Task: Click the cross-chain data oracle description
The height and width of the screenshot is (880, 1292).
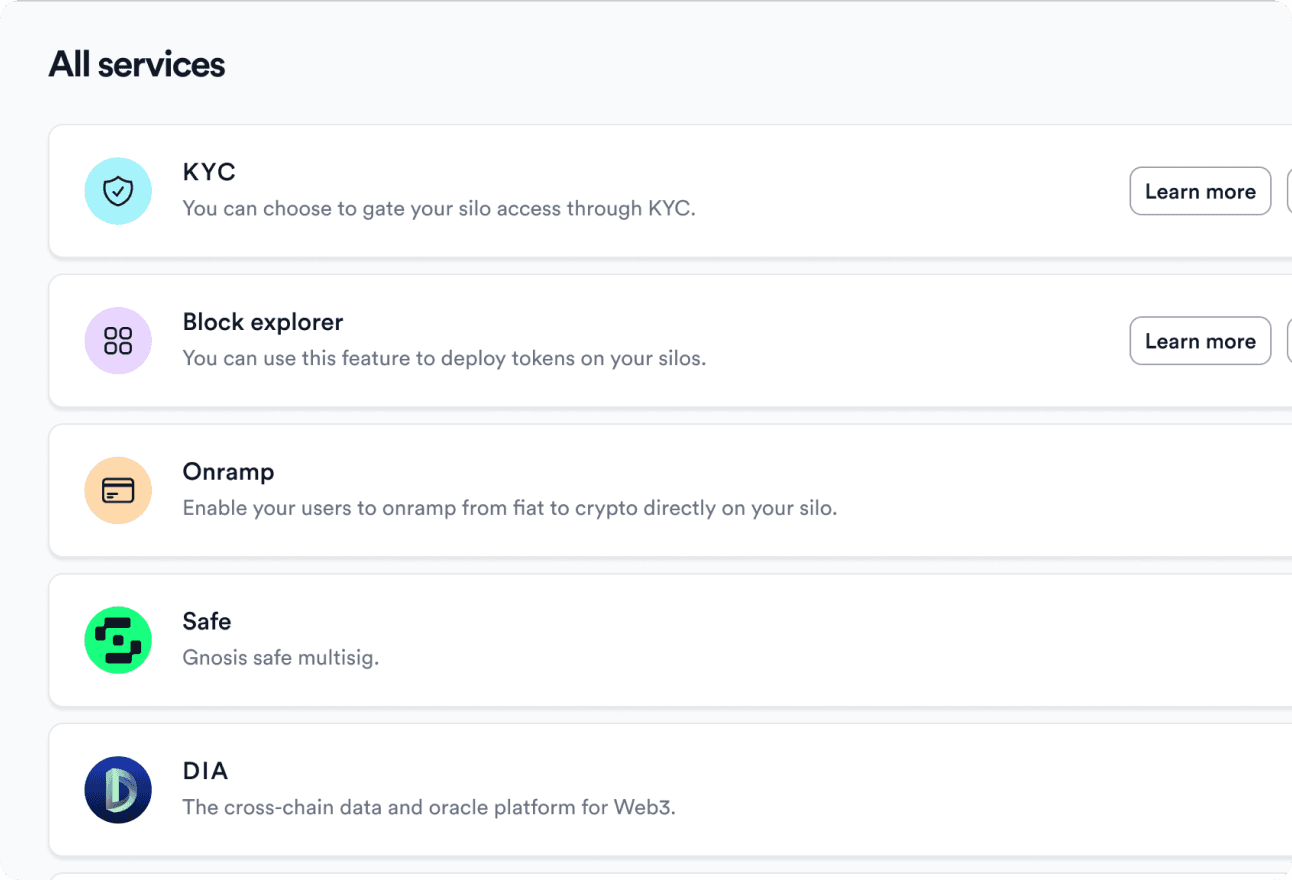Action: (x=429, y=807)
